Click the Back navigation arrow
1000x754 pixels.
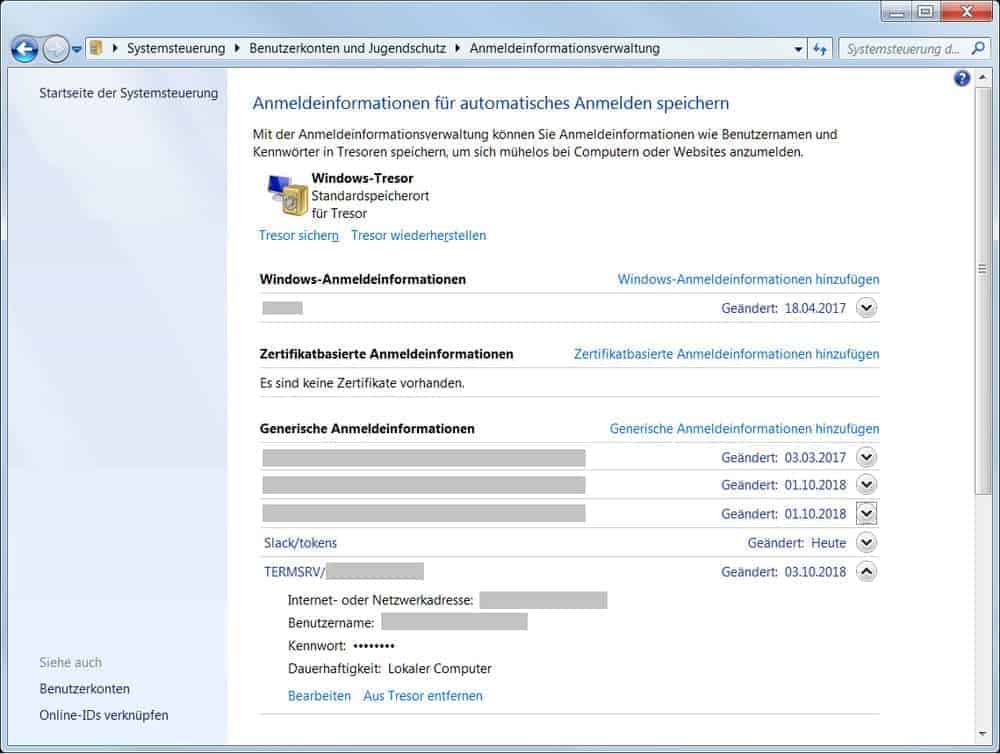coord(25,48)
